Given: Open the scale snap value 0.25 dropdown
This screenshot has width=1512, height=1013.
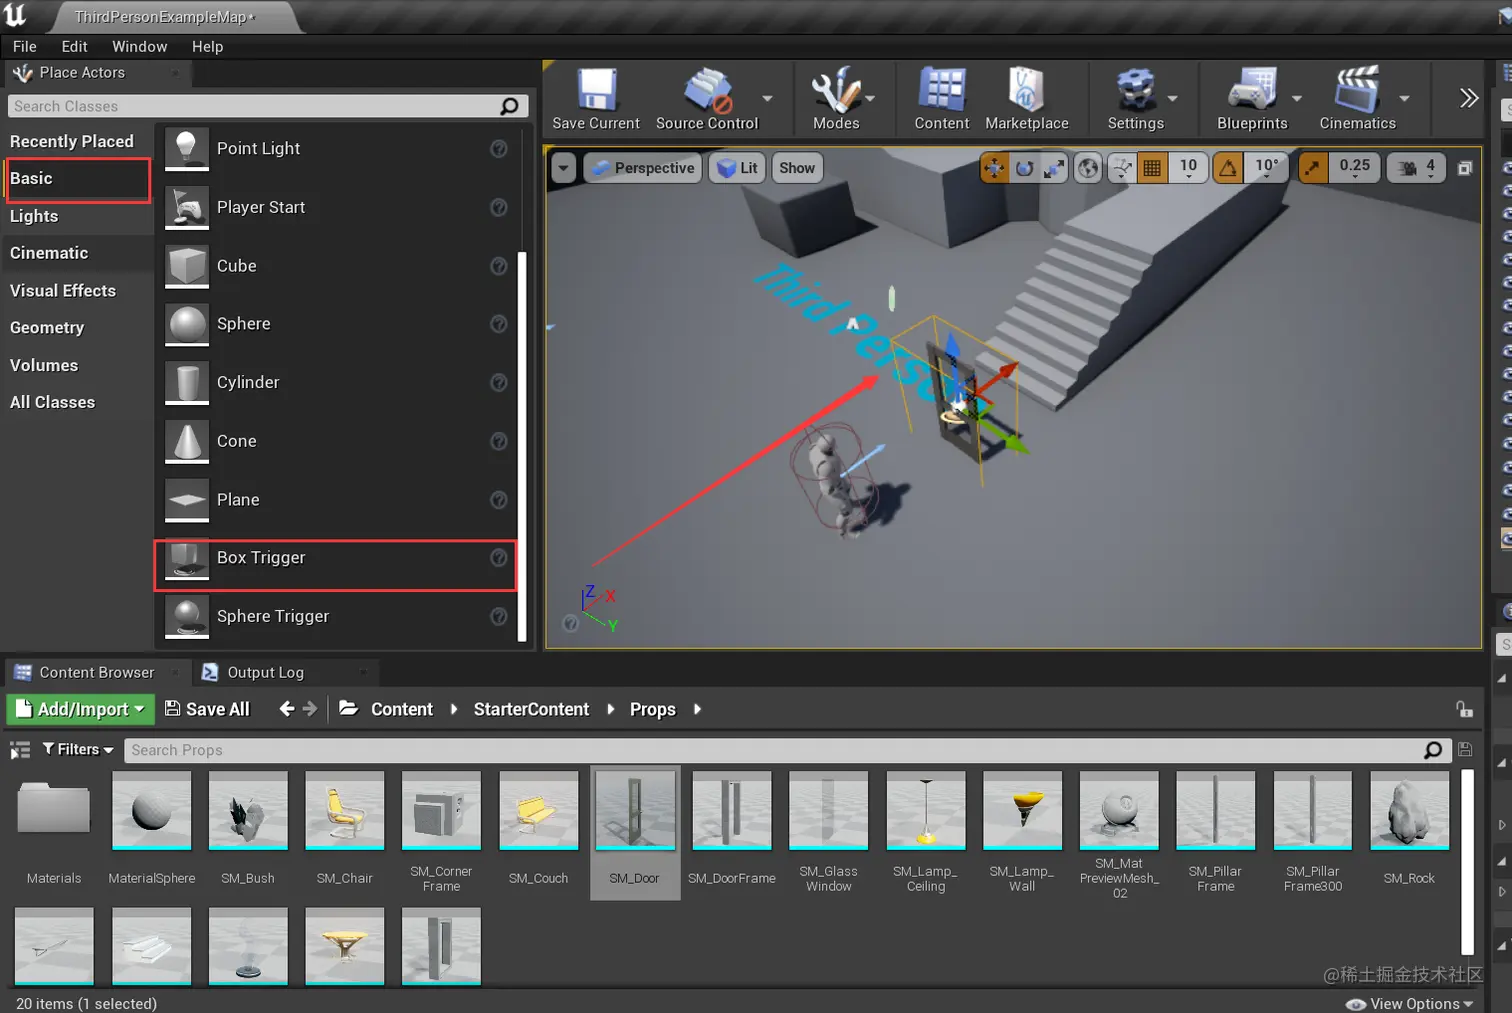Looking at the screenshot, I should [1355, 168].
